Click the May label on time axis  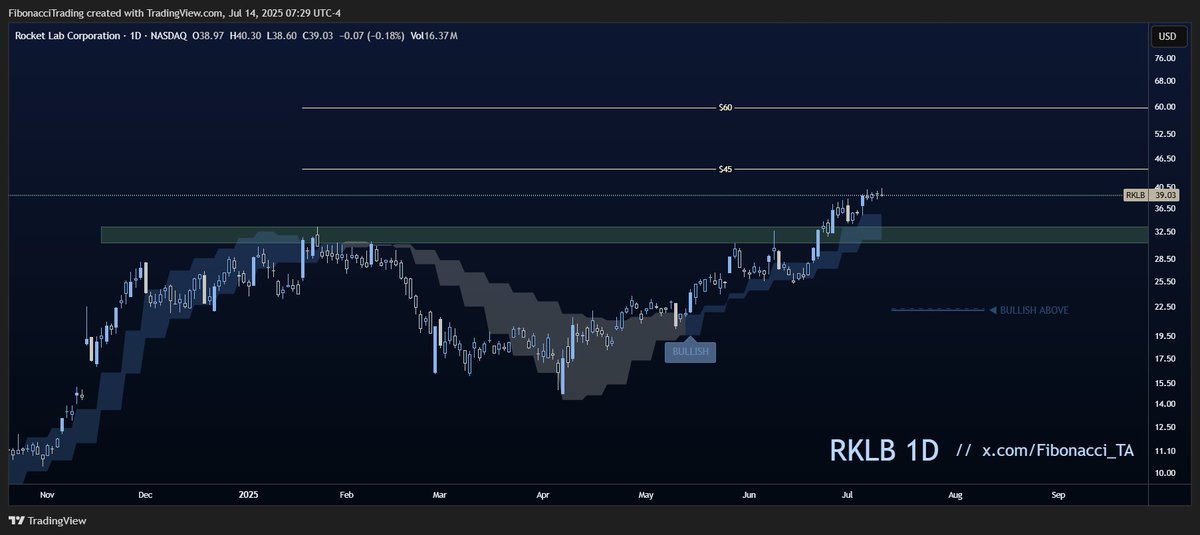(x=646, y=495)
